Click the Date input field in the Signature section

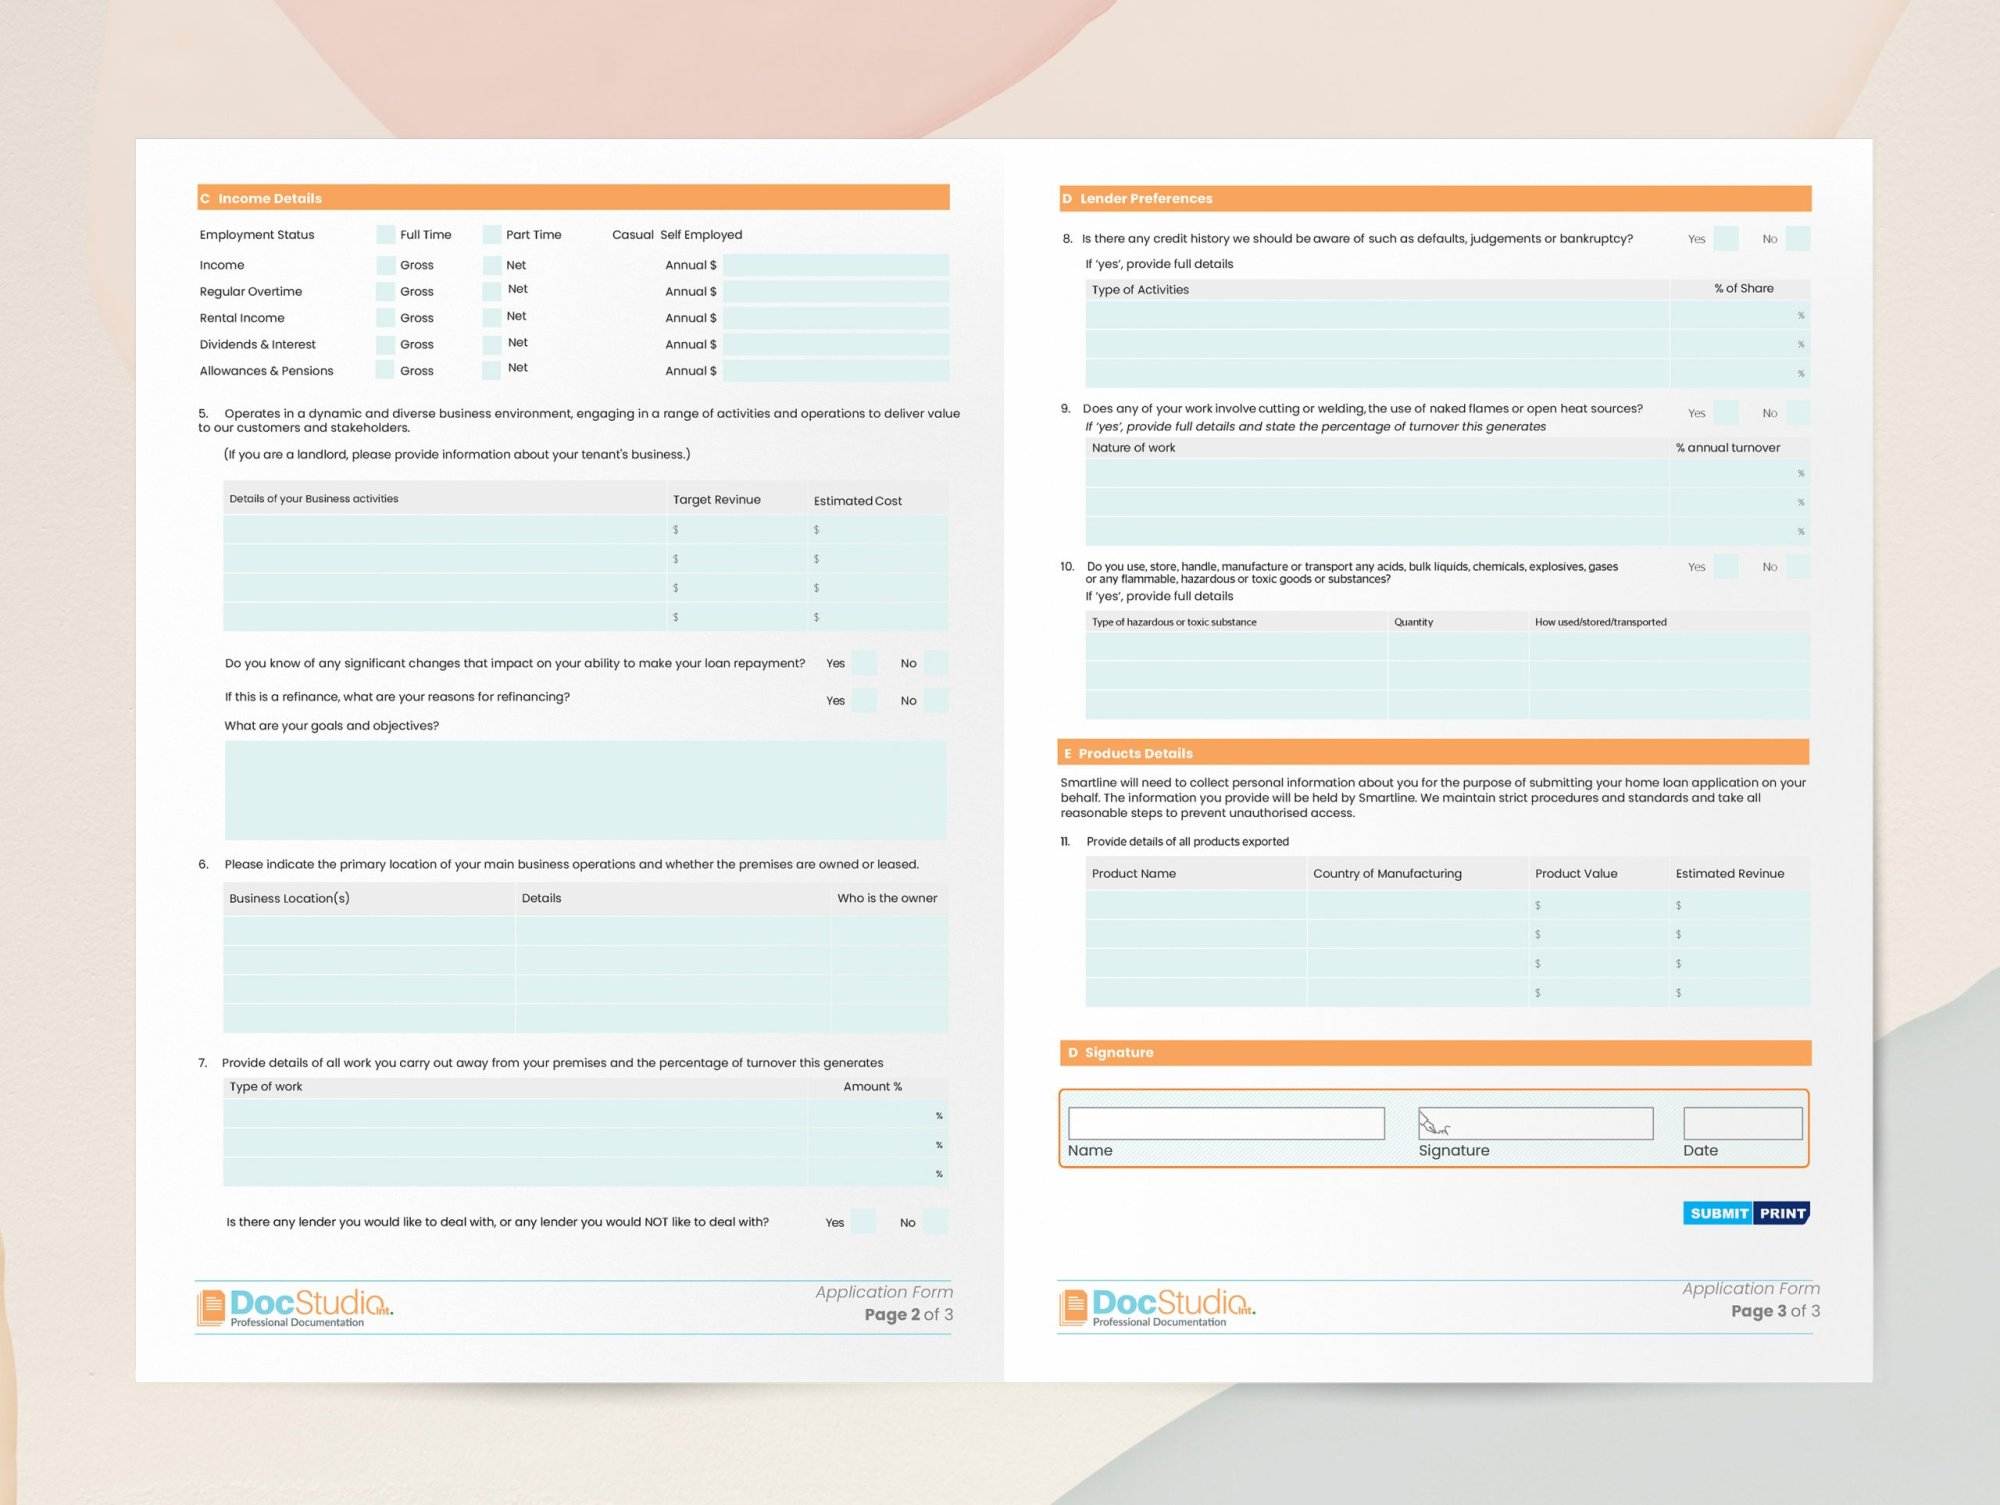(1742, 1123)
